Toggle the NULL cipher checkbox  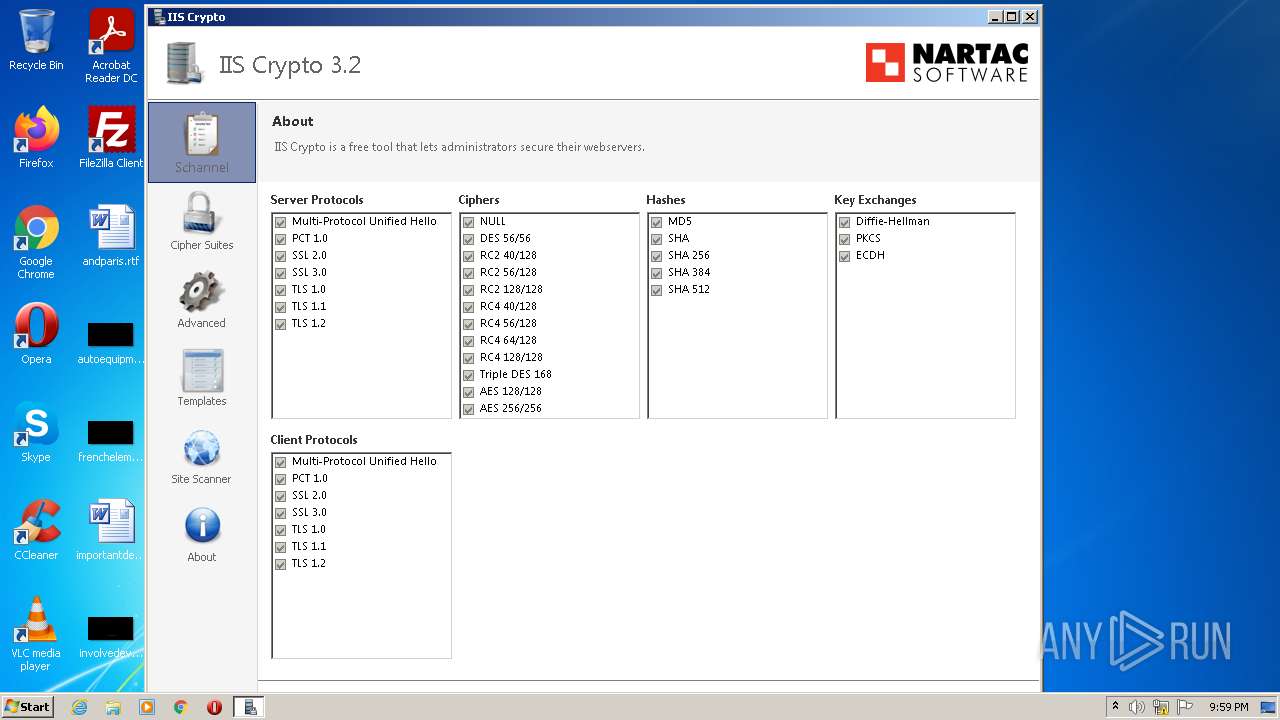pos(469,222)
